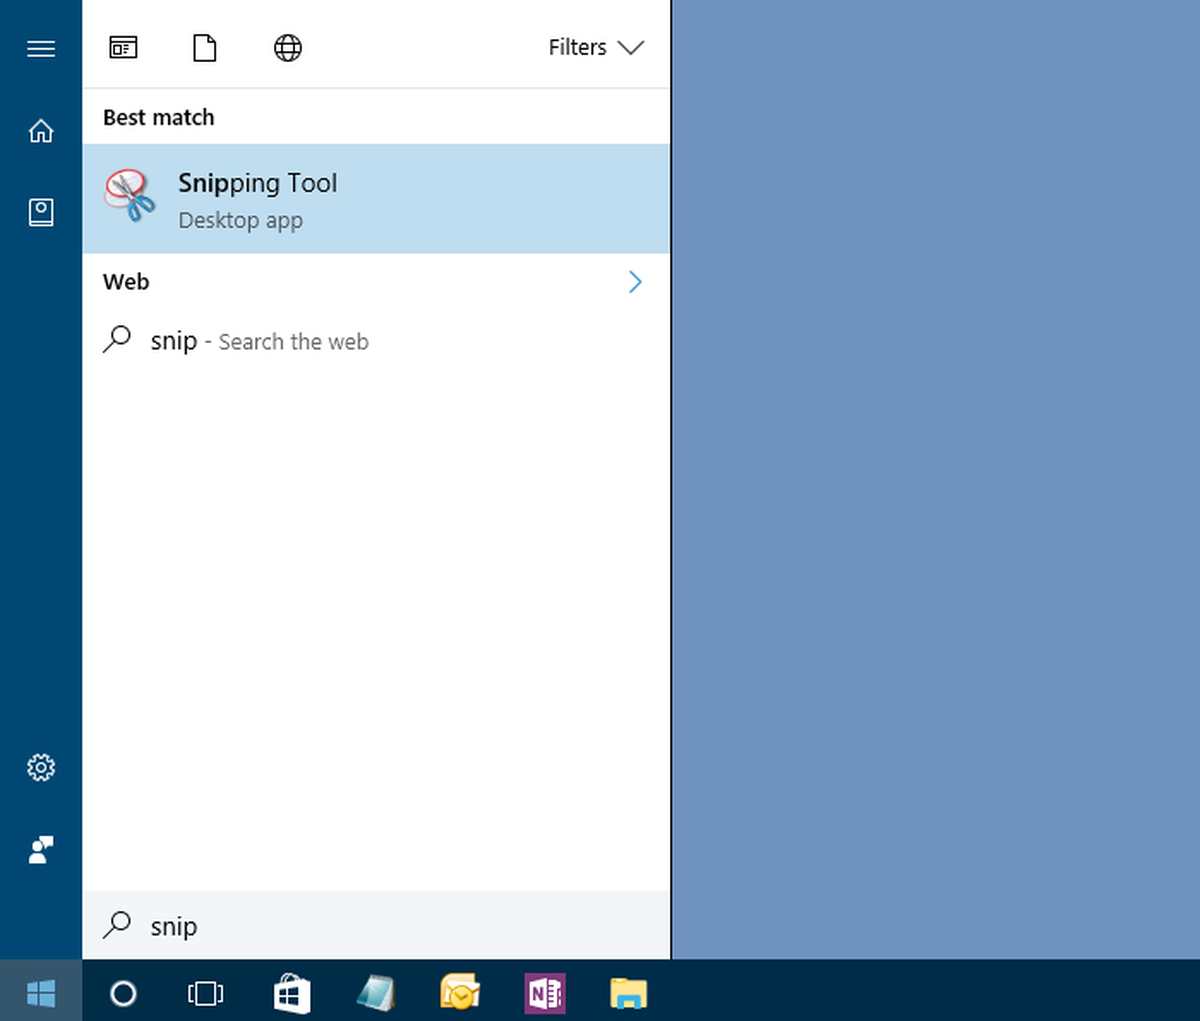Switch to Task View
The width and height of the screenshot is (1200, 1021).
(204, 993)
